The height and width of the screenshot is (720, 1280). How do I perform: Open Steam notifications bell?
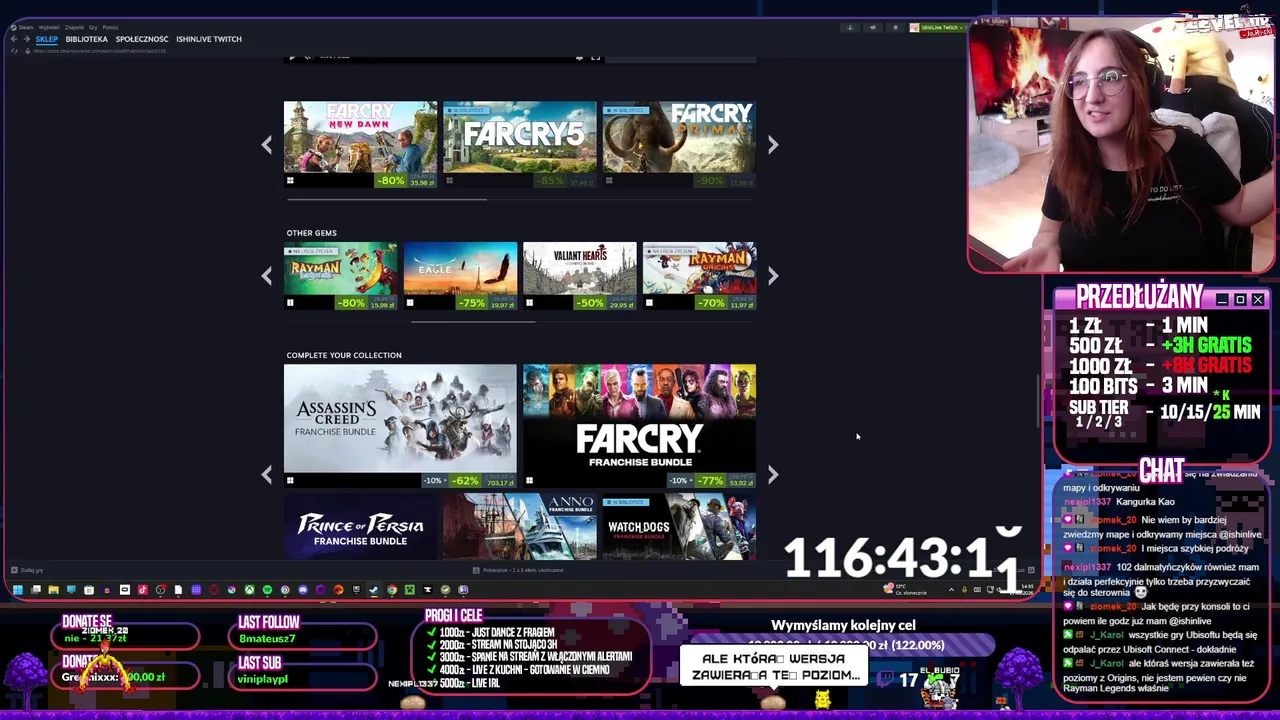(x=895, y=27)
